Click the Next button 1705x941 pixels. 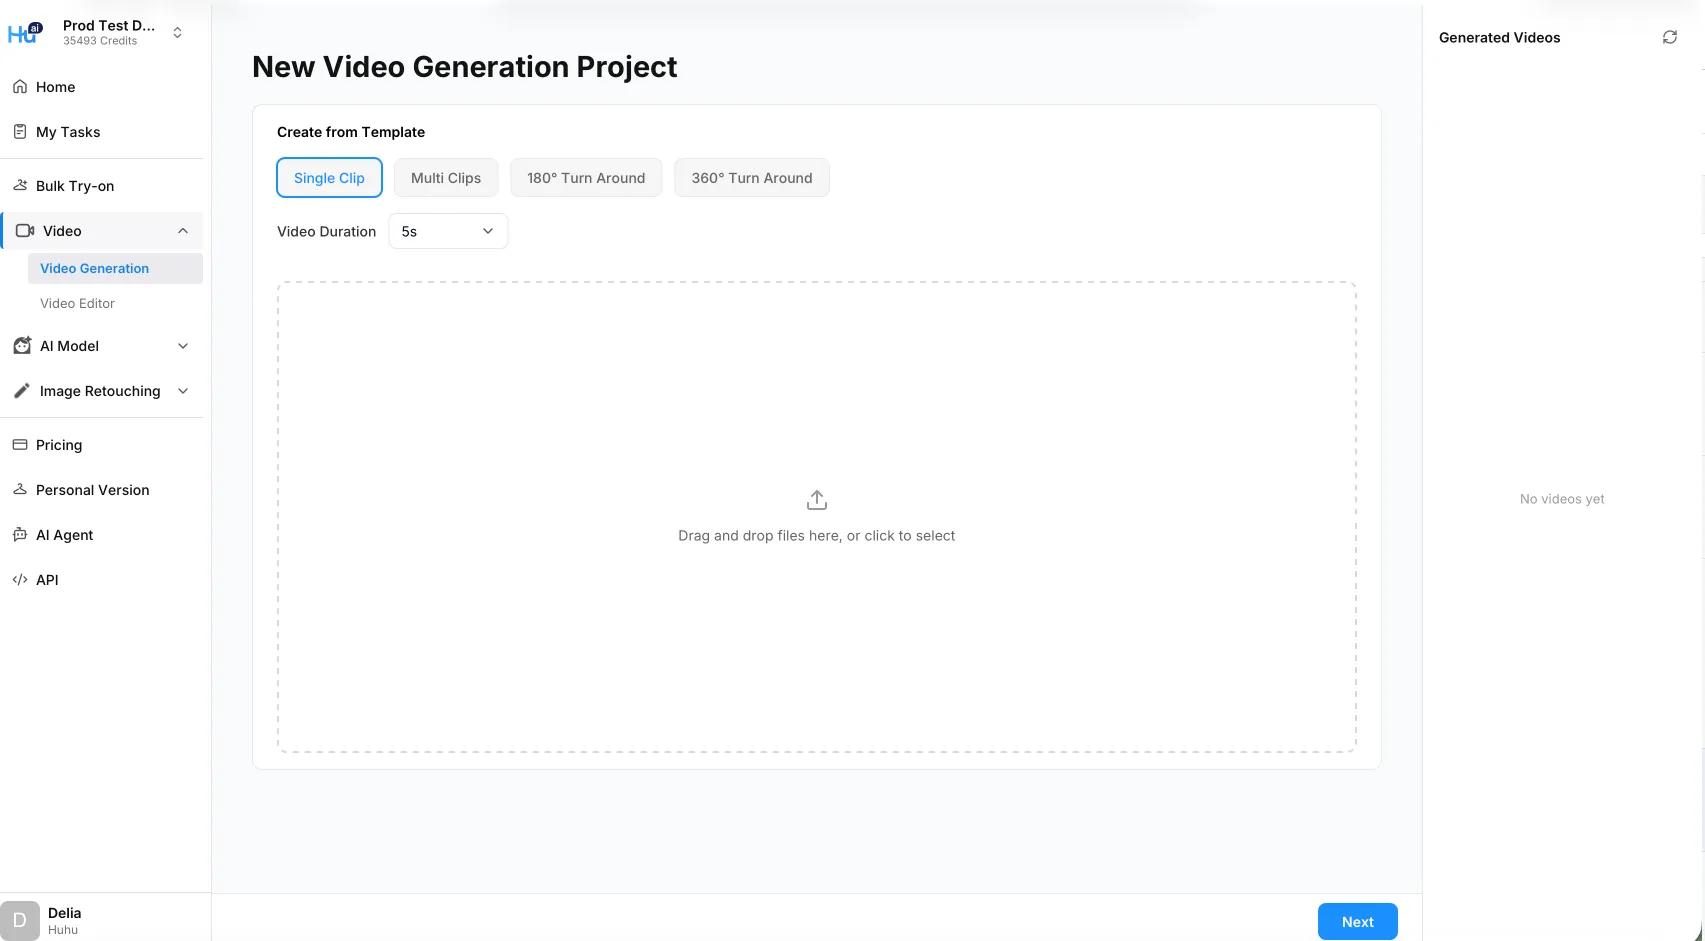[1358, 922]
